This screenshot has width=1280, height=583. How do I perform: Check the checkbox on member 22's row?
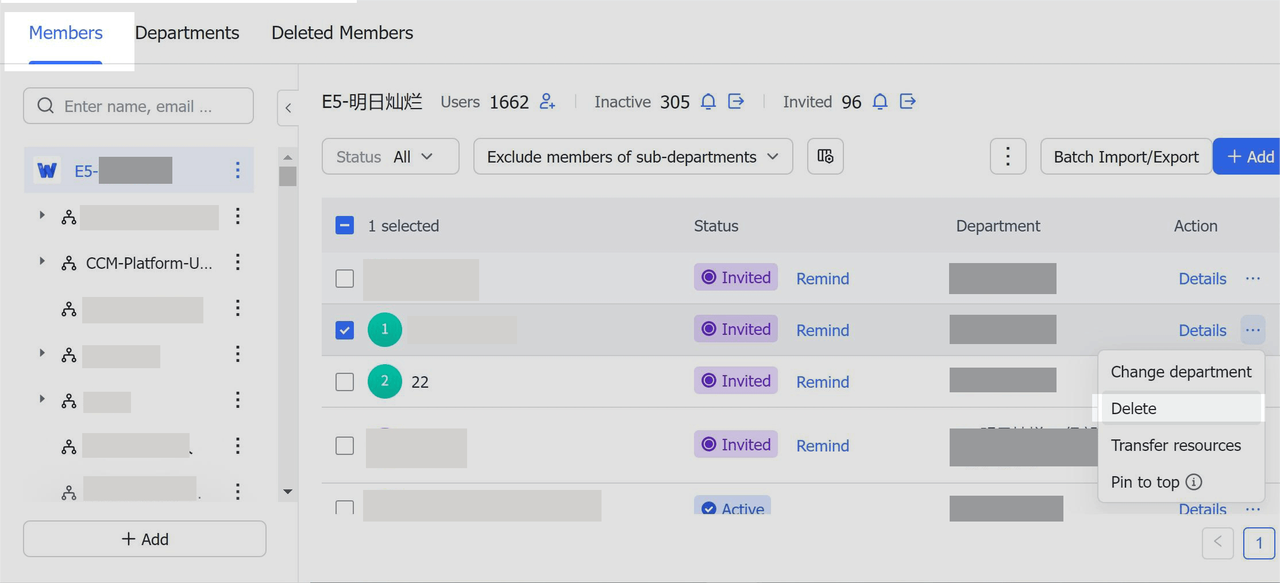point(344,381)
